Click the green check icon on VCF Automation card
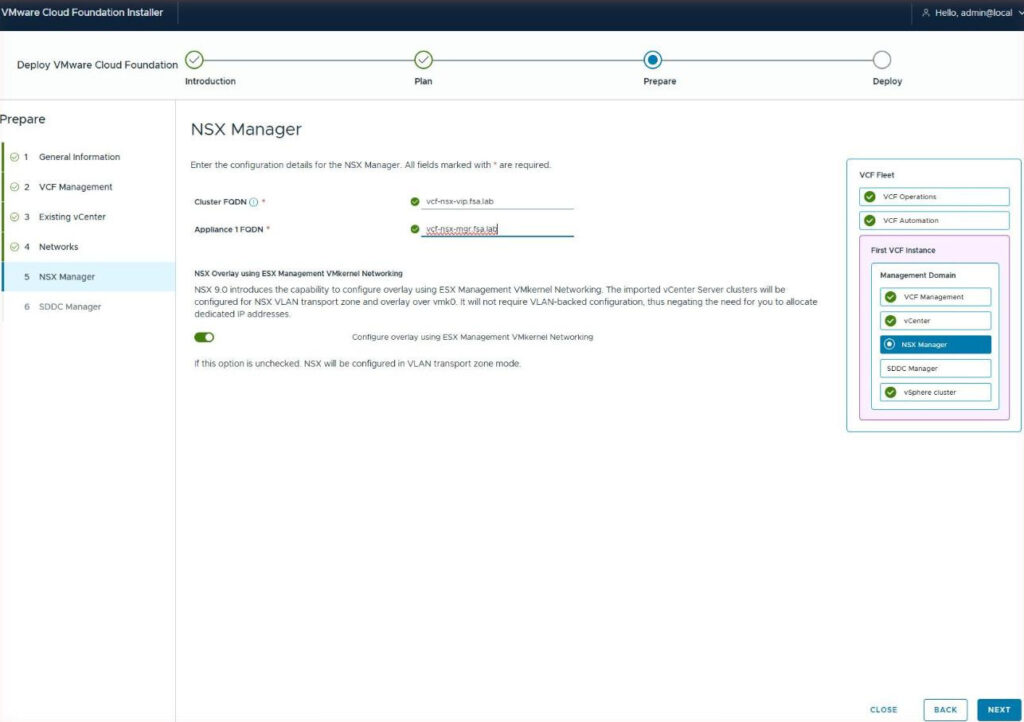The height and width of the screenshot is (722, 1024). coord(870,221)
